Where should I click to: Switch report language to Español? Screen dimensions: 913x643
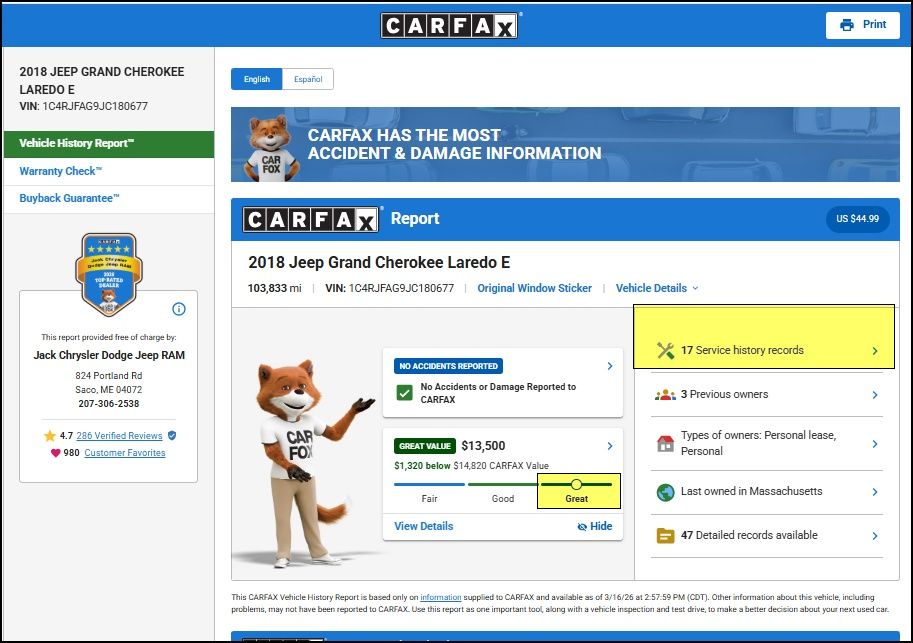tap(308, 79)
